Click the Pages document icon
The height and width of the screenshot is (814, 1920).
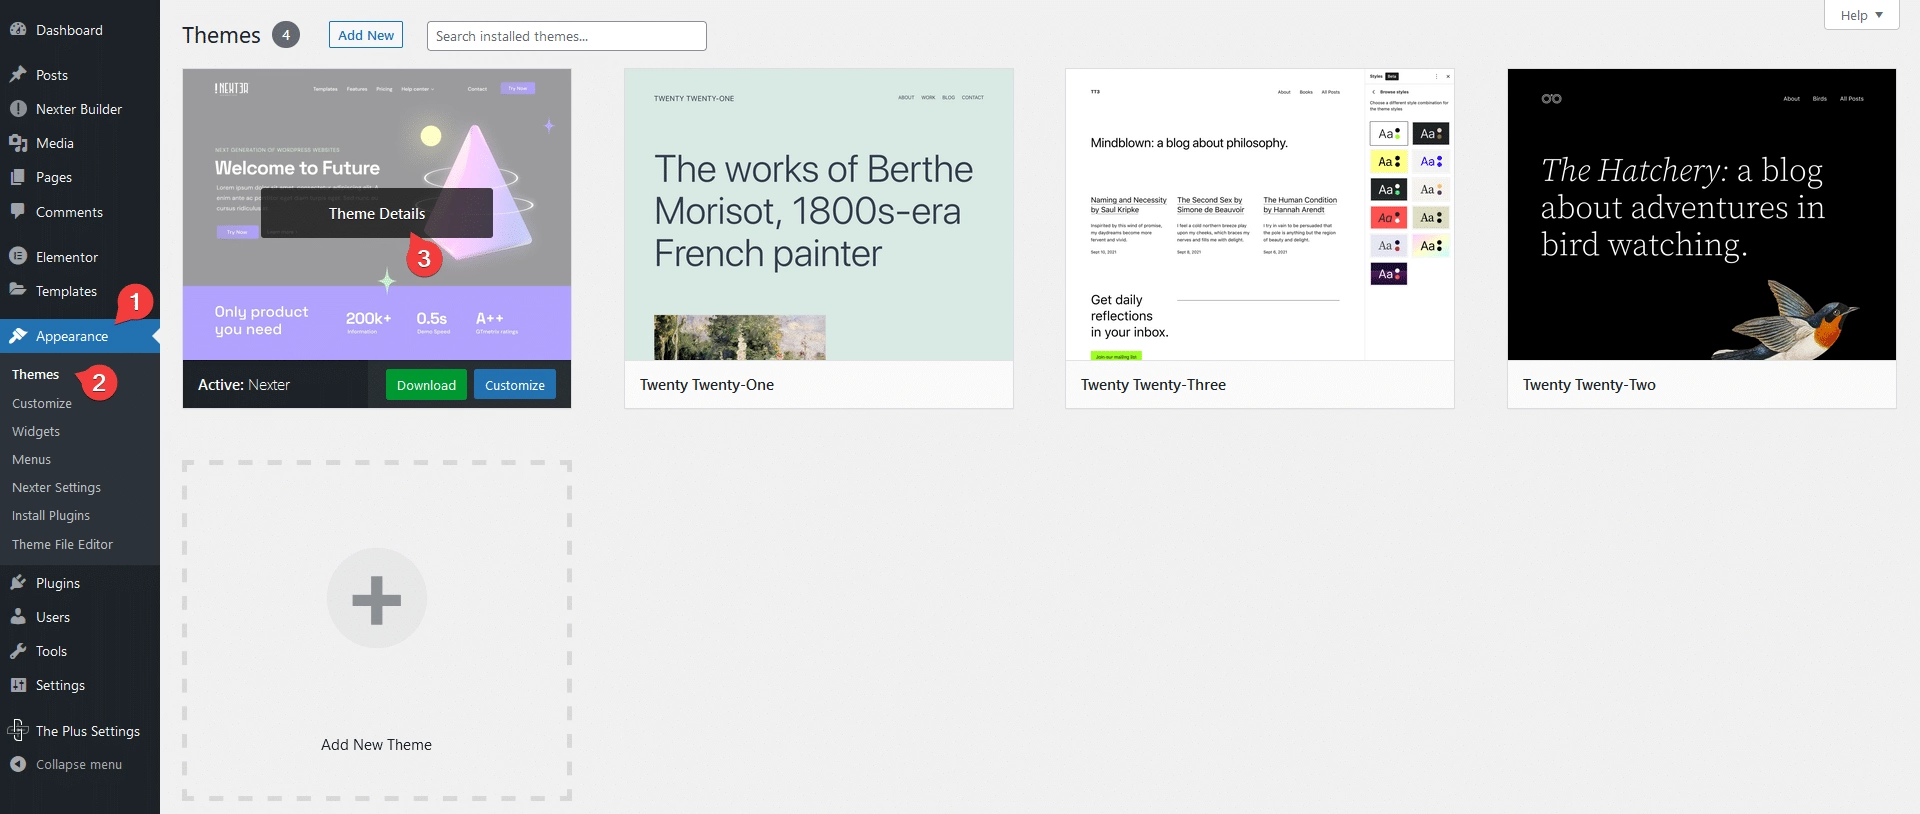(18, 177)
